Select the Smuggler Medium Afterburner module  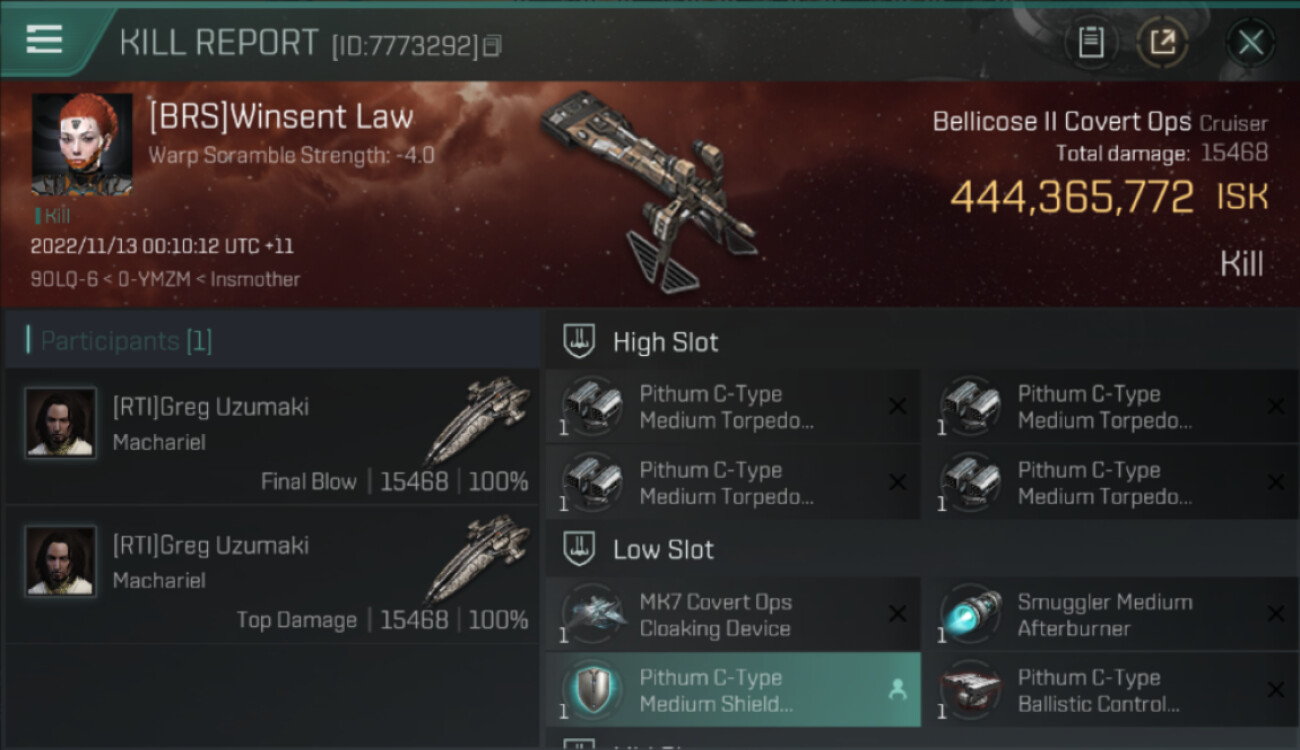(1111, 615)
